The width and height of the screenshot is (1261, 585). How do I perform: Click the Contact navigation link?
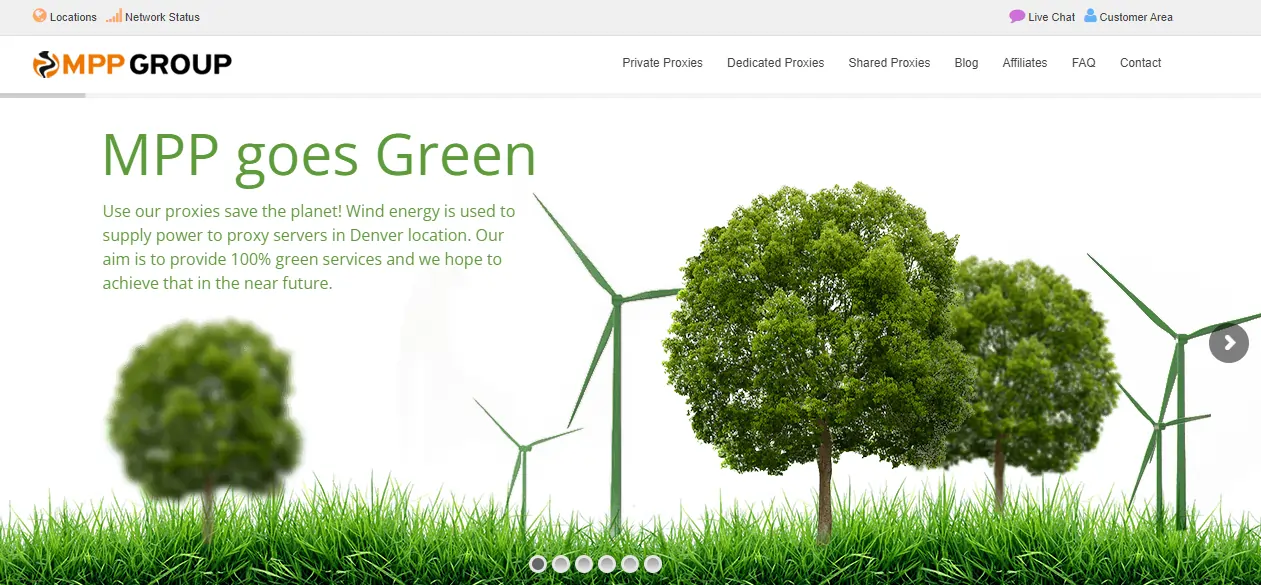(1140, 63)
